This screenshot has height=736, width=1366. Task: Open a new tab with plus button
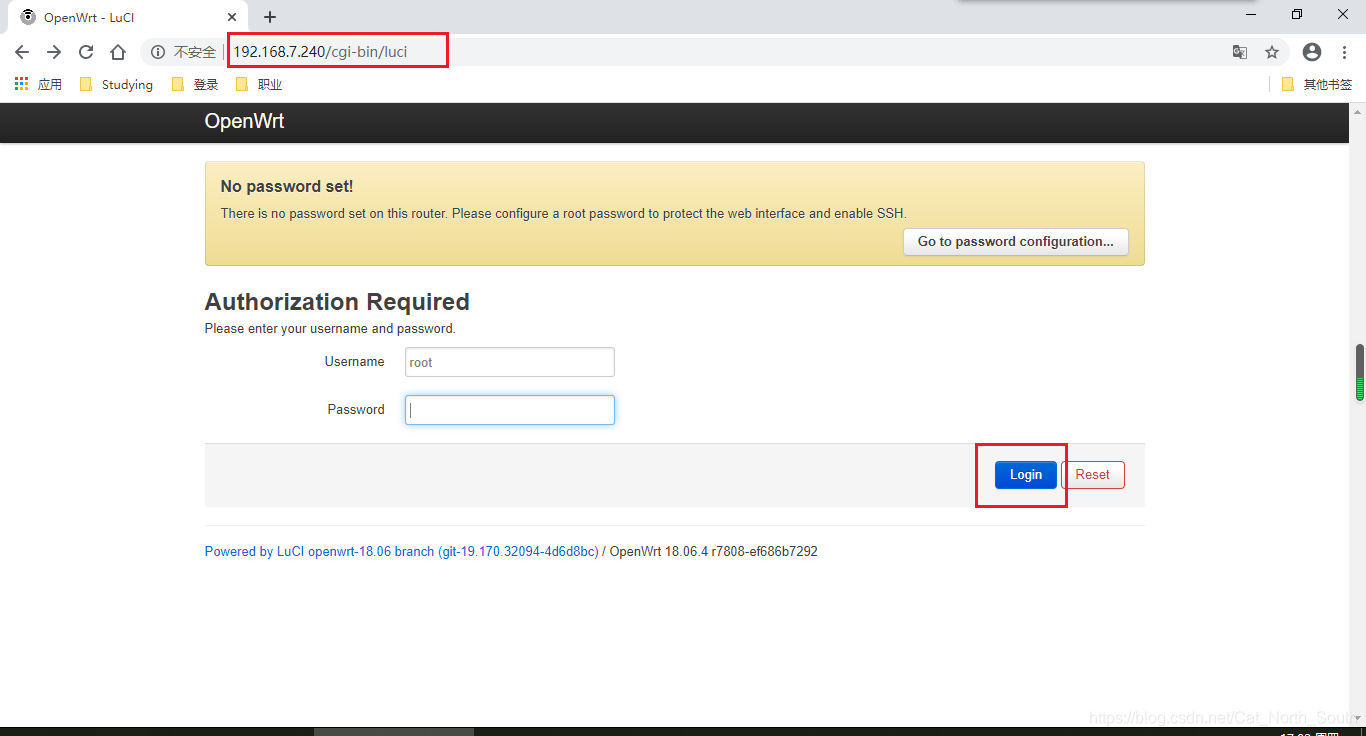pos(270,17)
